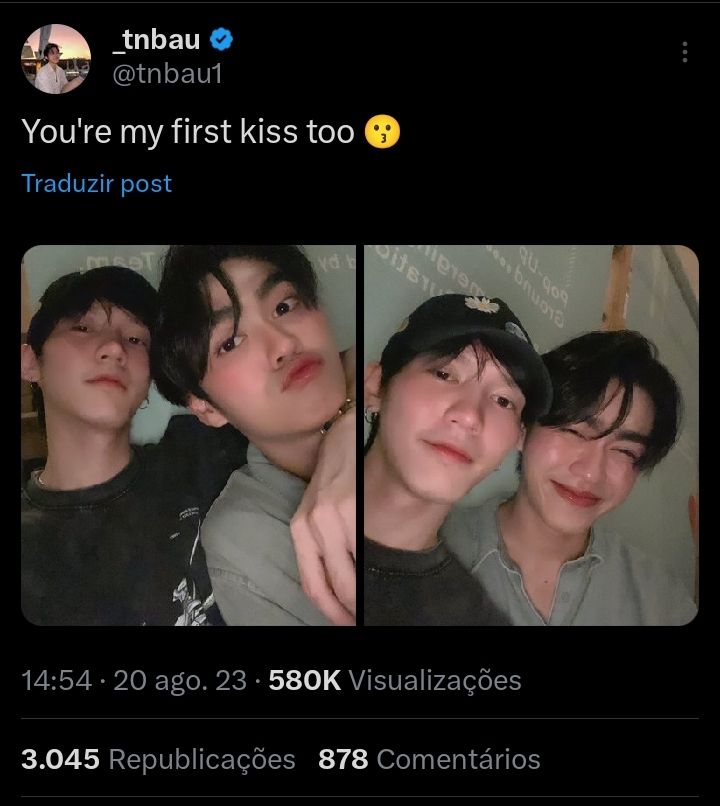Screen dimensions: 720x806
Task: Open the Republicações list
Action: (202, 759)
